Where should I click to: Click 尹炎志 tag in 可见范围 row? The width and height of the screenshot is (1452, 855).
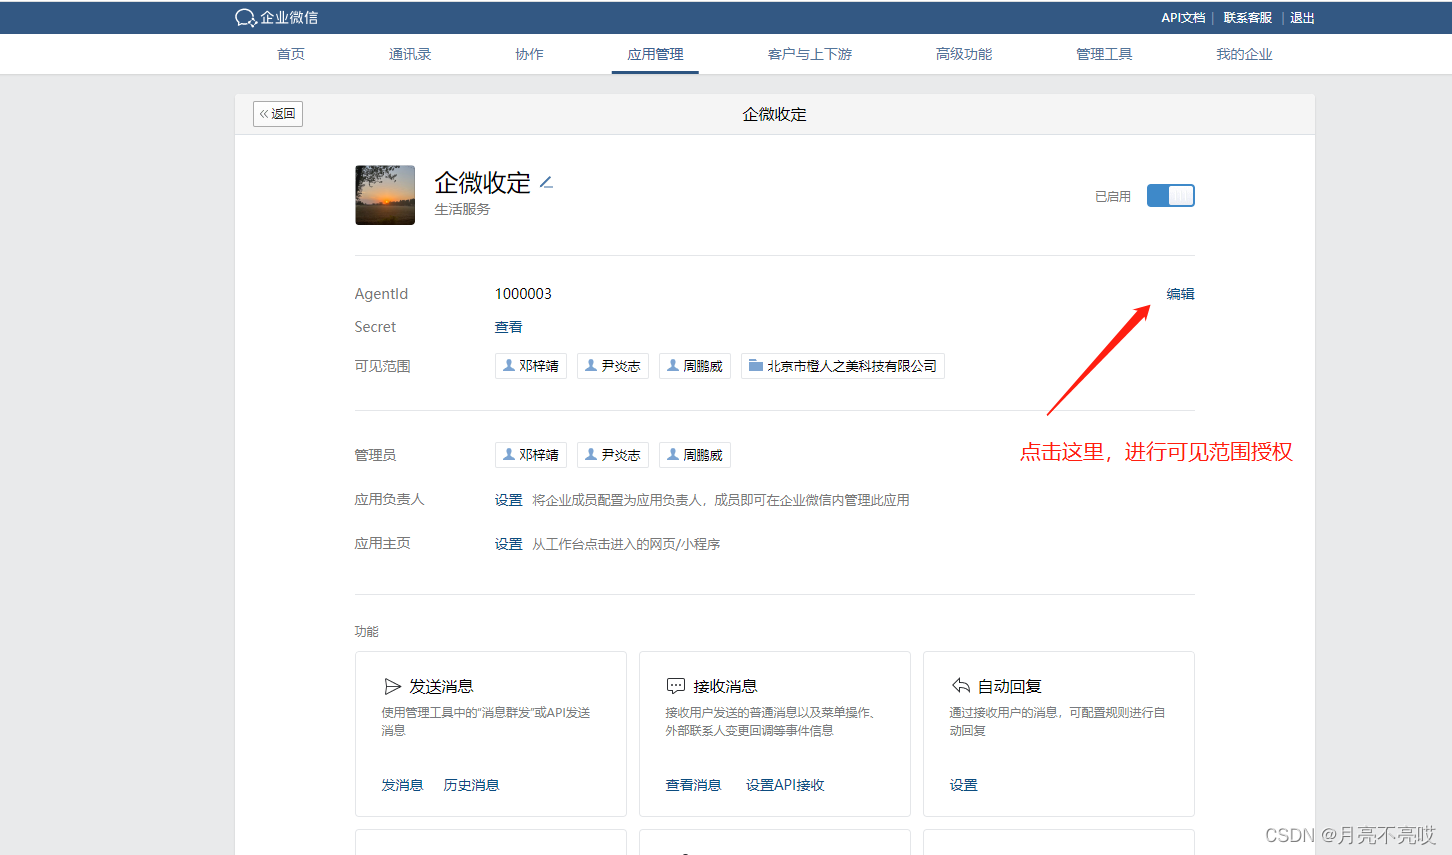pos(613,366)
